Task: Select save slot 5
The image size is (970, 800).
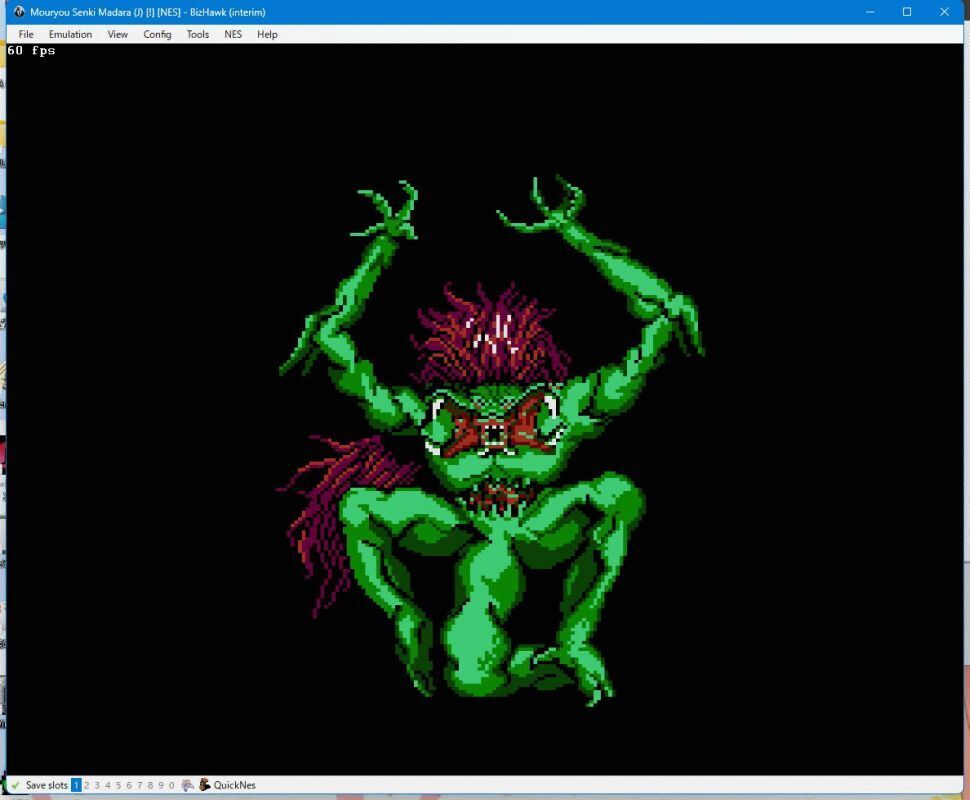Action: 118,785
